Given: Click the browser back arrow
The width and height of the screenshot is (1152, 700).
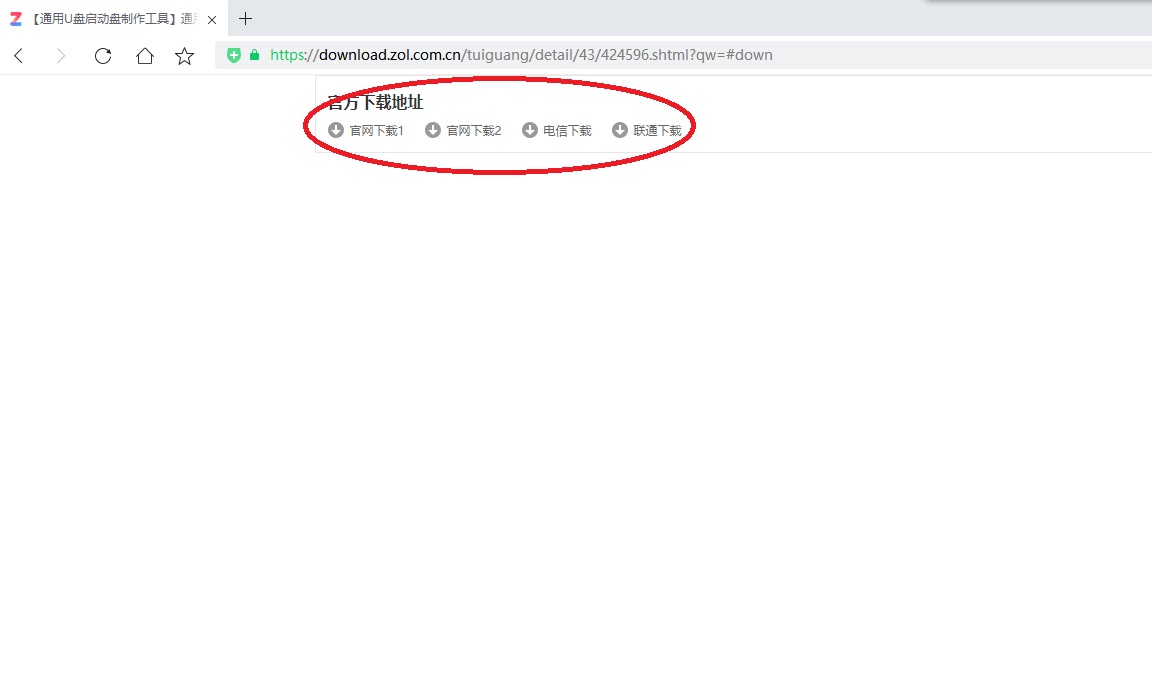Looking at the screenshot, I should click(x=19, y=56).
